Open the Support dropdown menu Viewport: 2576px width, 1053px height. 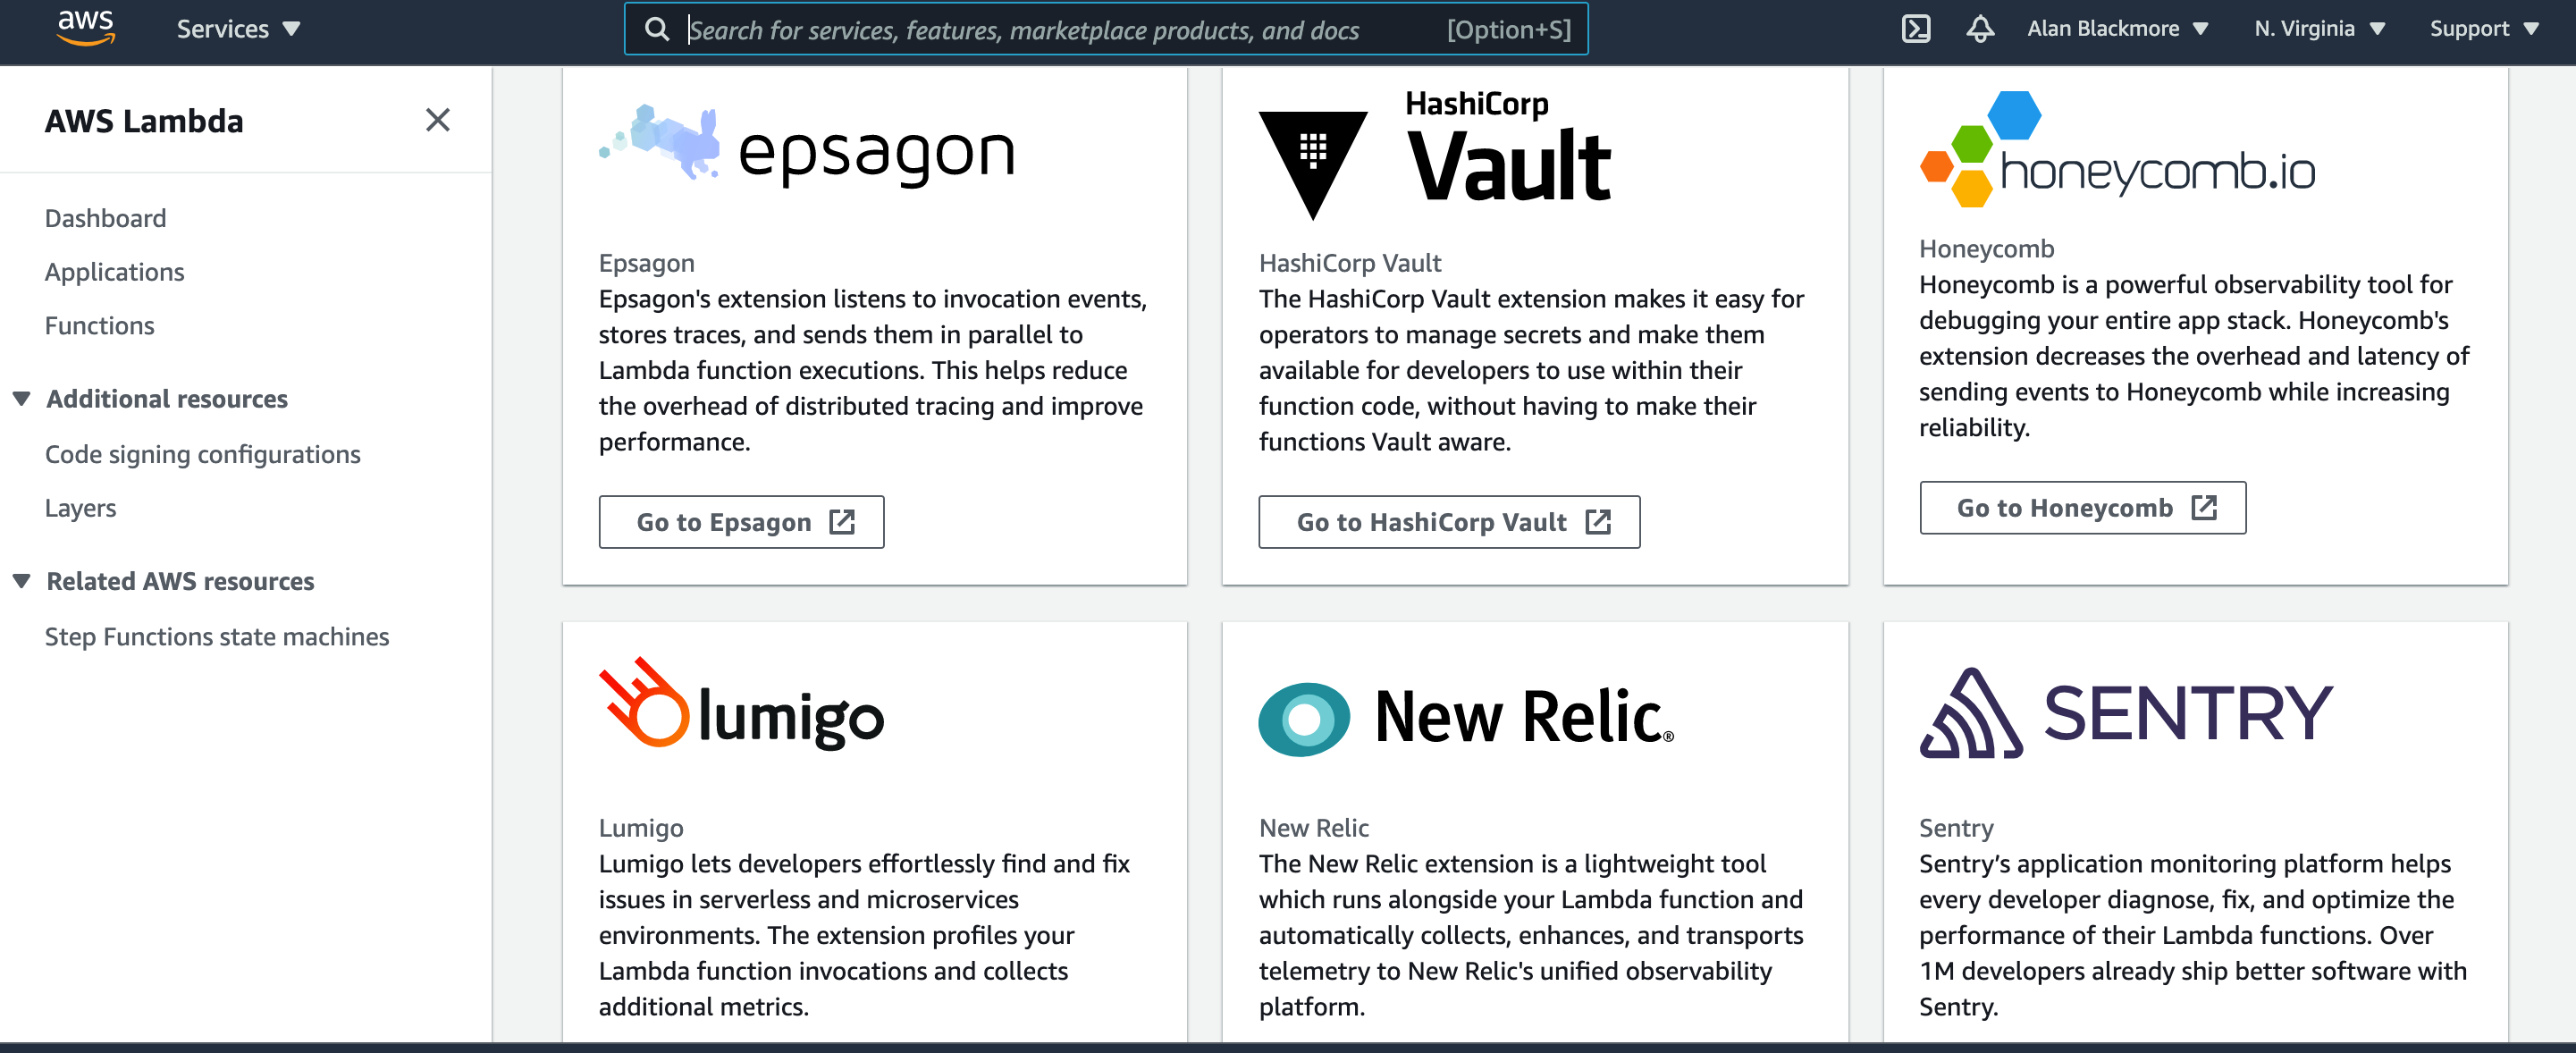pos(2483,29)
